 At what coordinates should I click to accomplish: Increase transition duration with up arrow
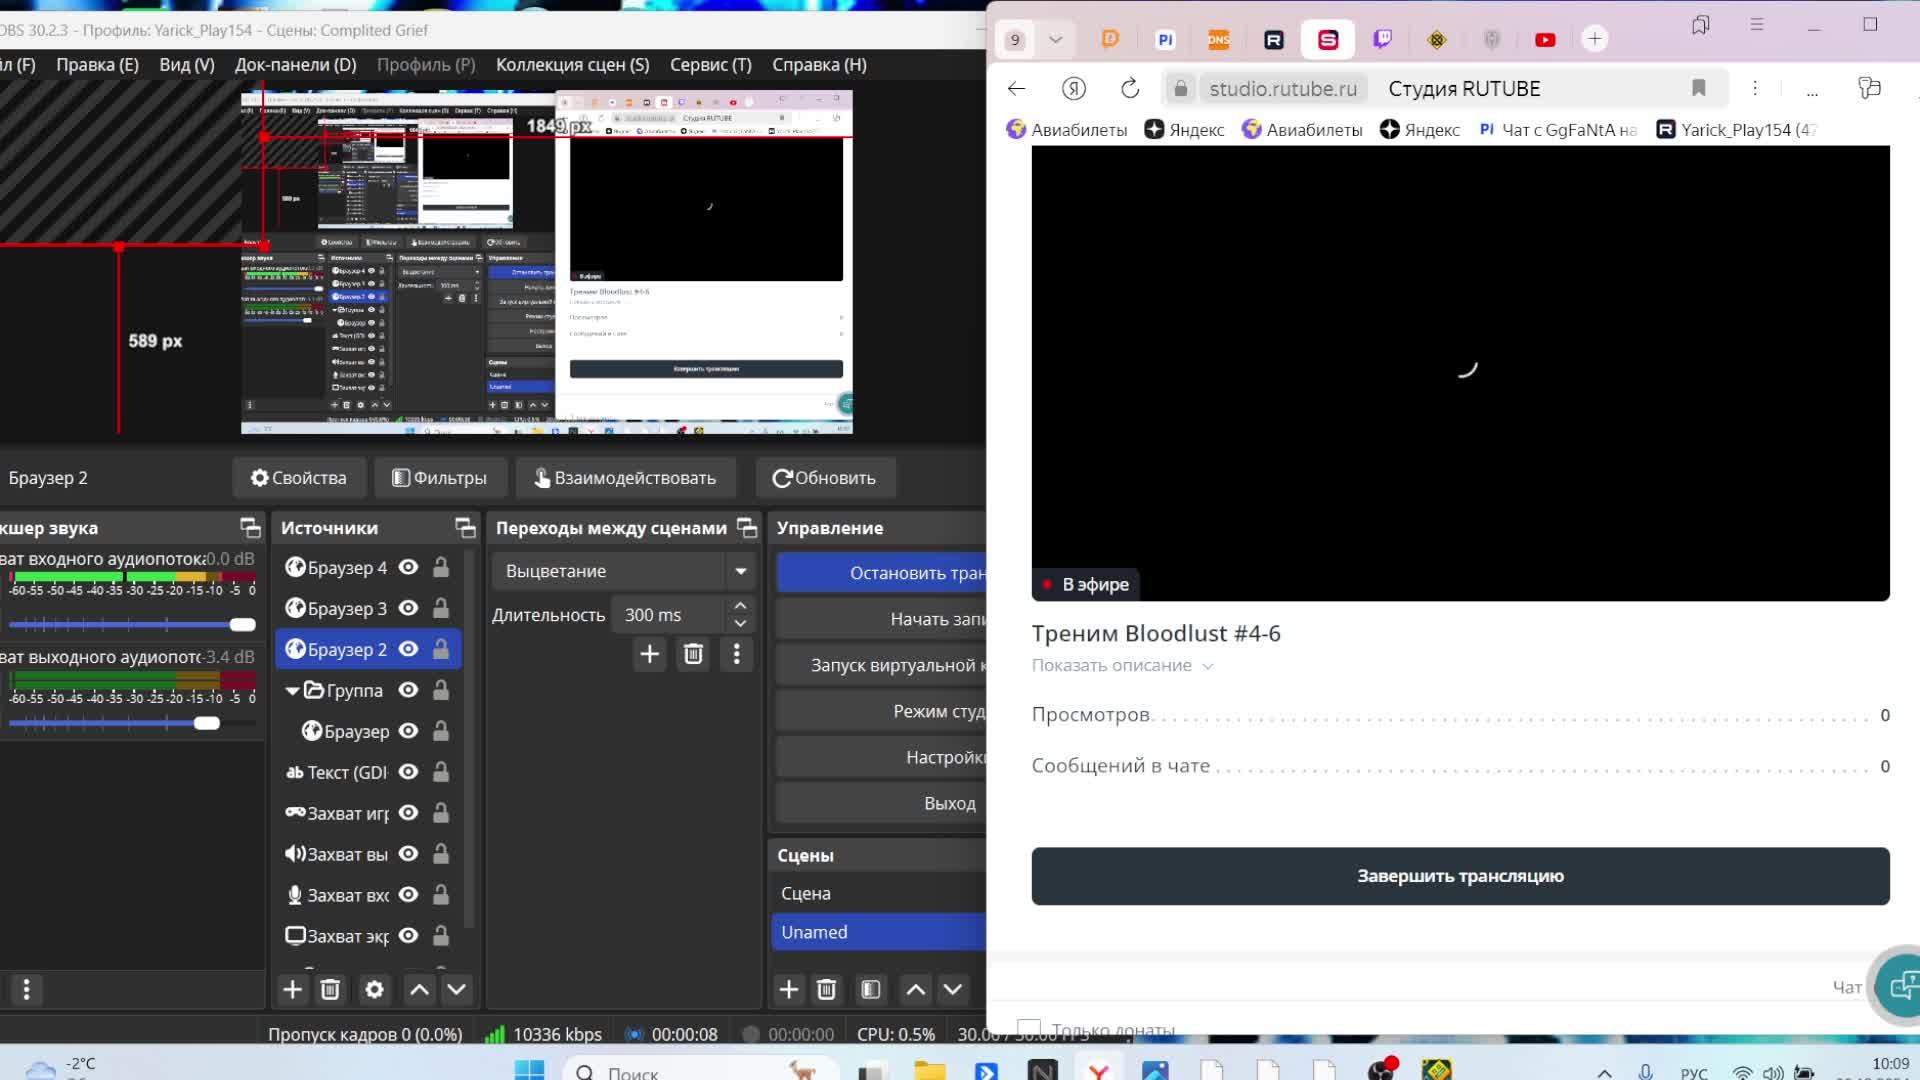[740, 606]
